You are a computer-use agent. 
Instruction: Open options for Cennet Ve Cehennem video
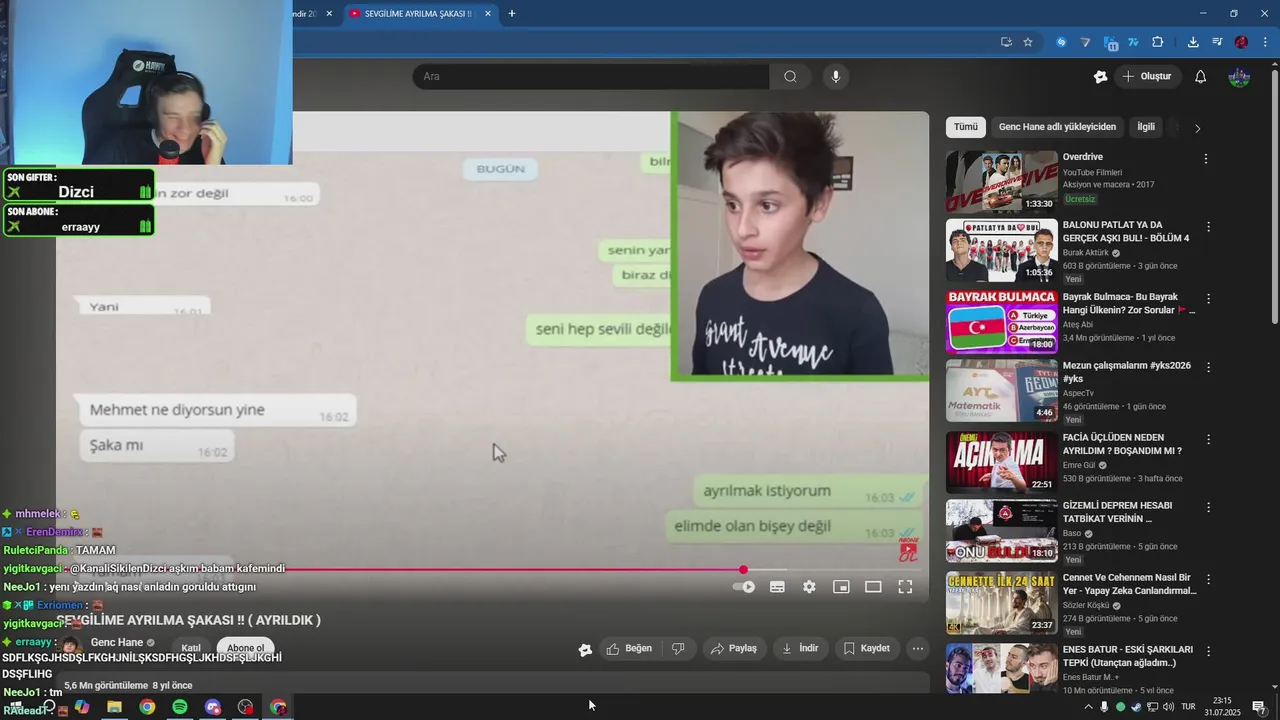(1208, 579)
